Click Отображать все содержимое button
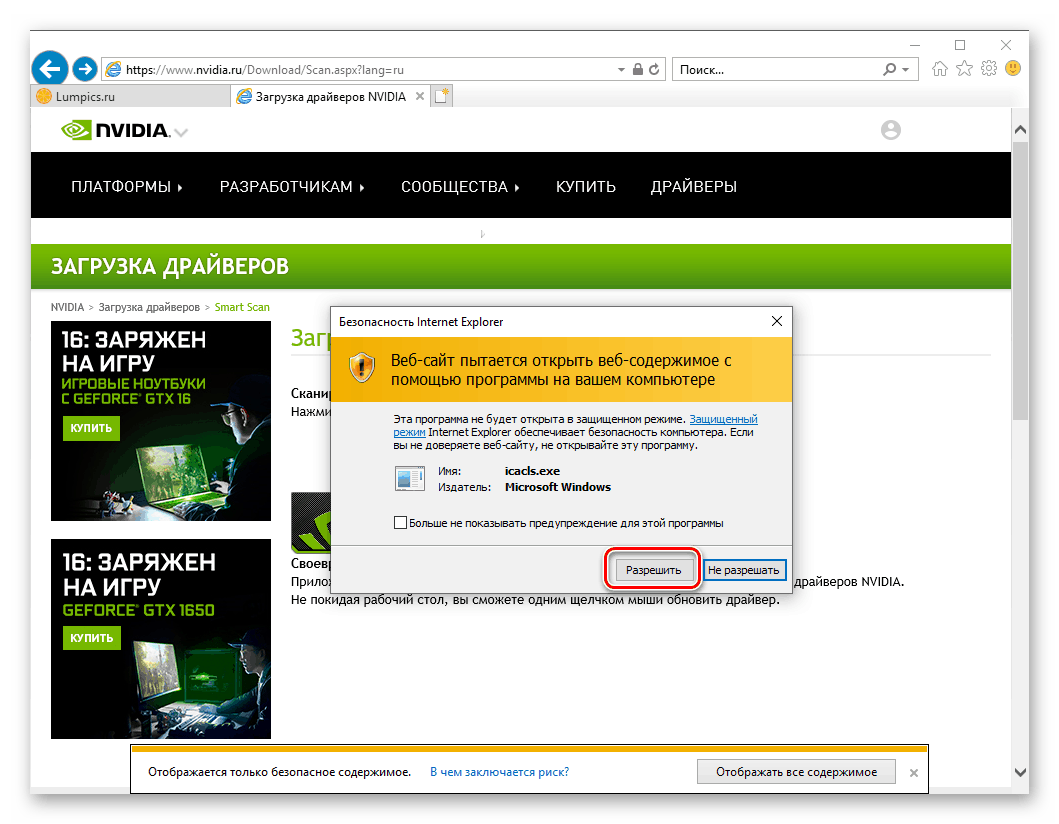 point(796,772)
